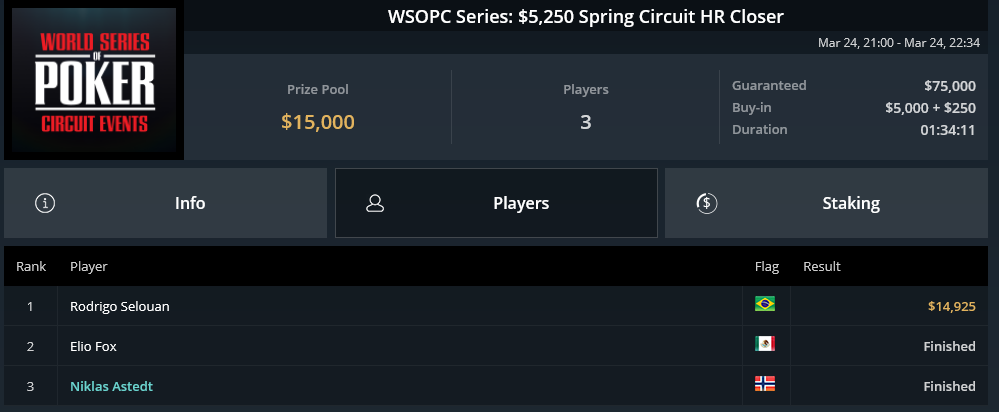Sort by the Result column header
The image size is (999, 412).
[x=822, y=266]
